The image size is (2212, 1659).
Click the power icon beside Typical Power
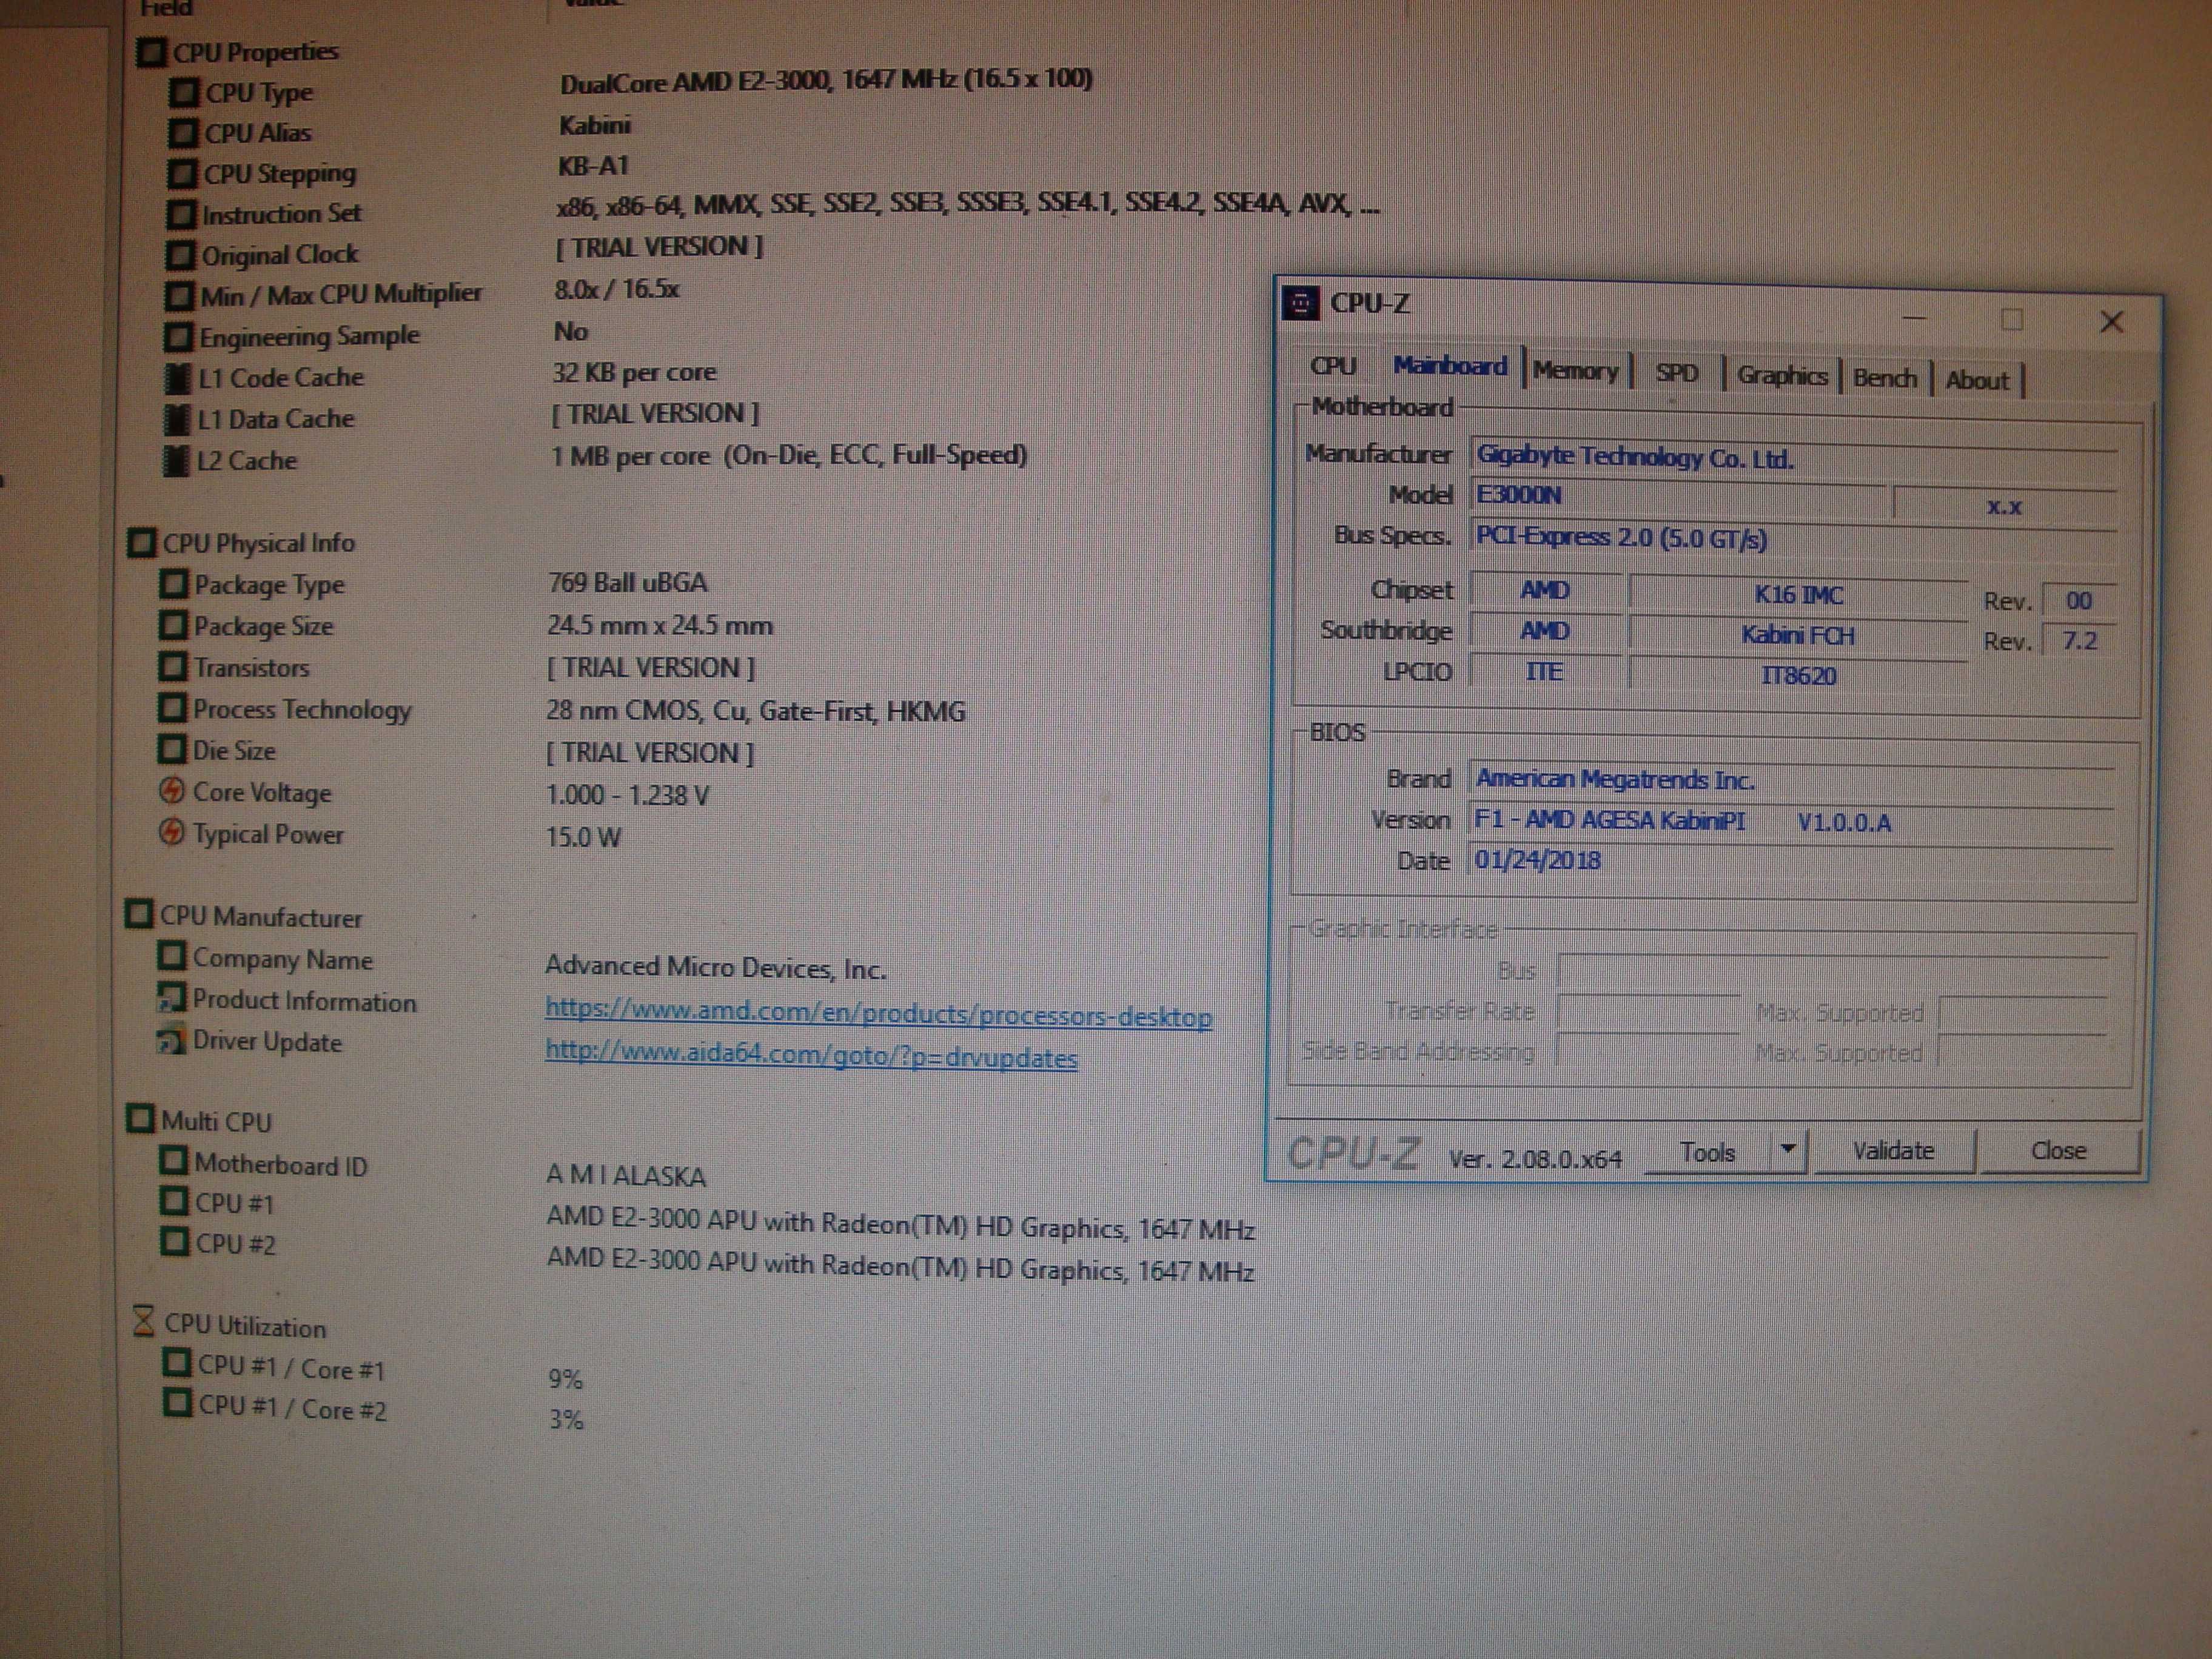click(x=172, y=832)
